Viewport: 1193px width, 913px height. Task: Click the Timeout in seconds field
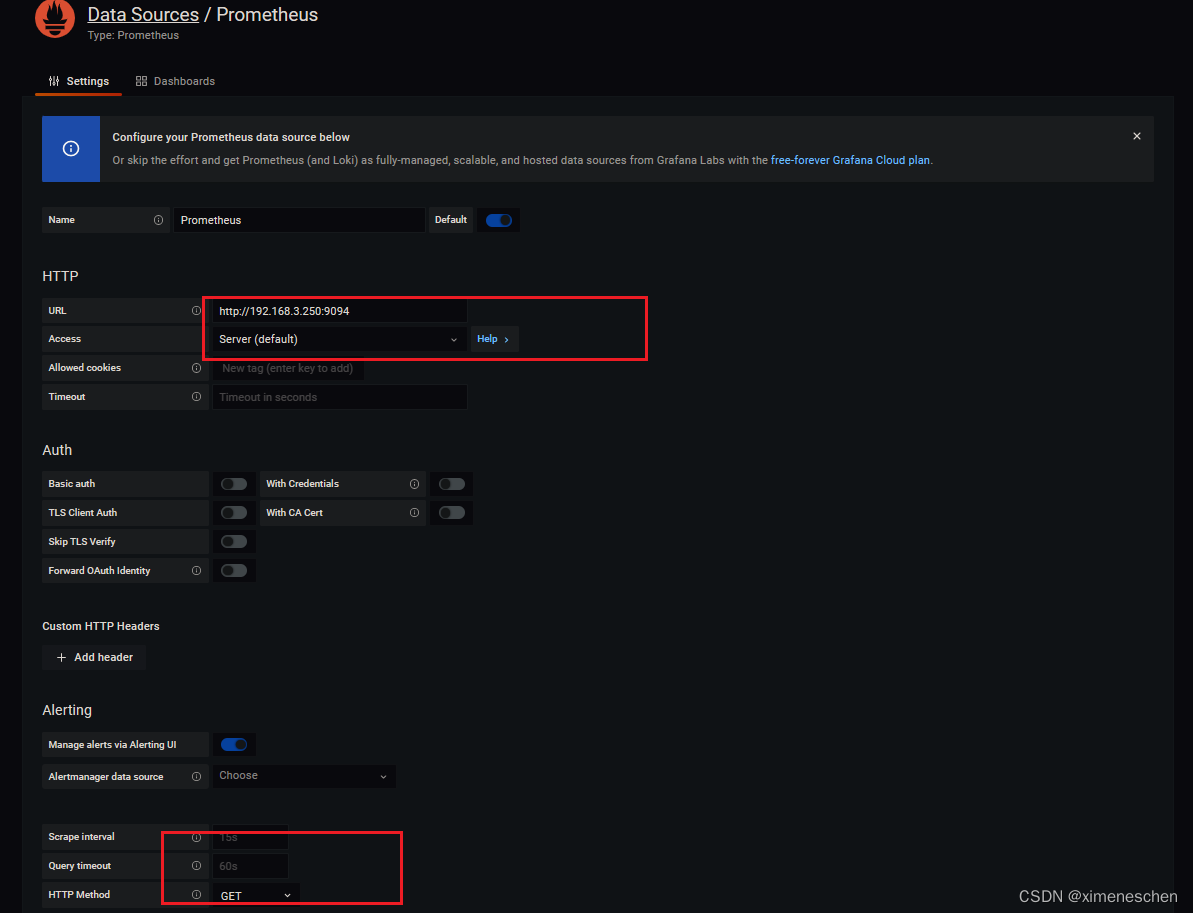click(x=339, y=397)
